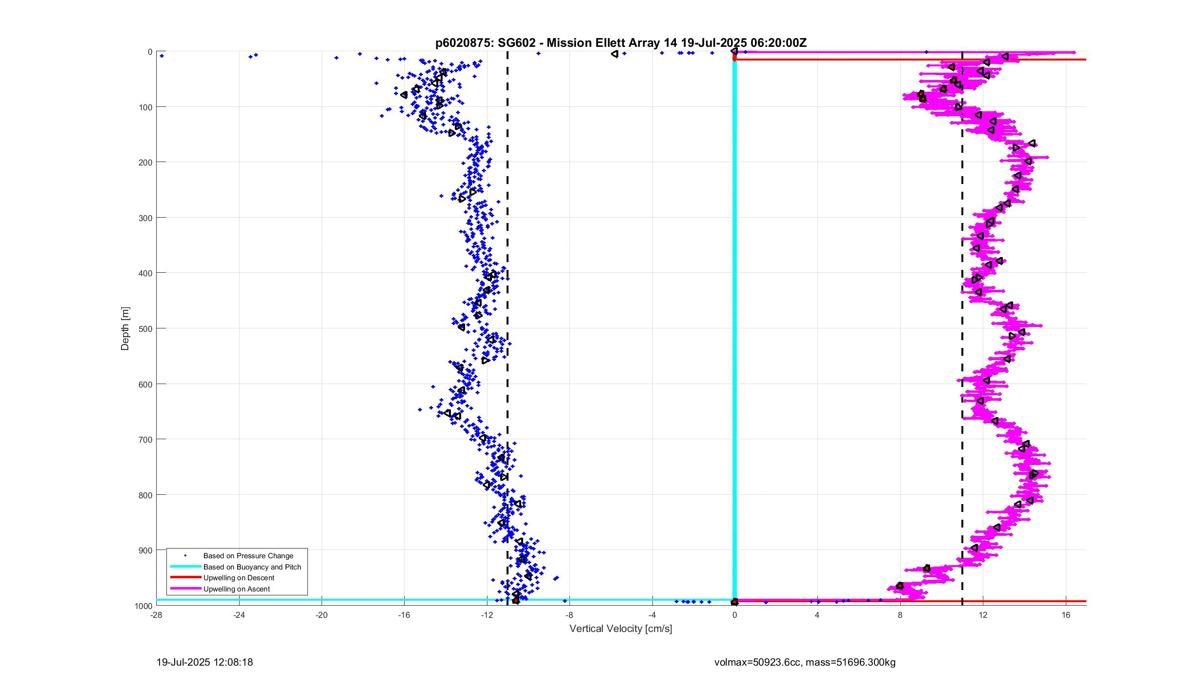Screen dimensions: 1200x681
Task: Click x-axis tick label -28
Action: [156, 615]
